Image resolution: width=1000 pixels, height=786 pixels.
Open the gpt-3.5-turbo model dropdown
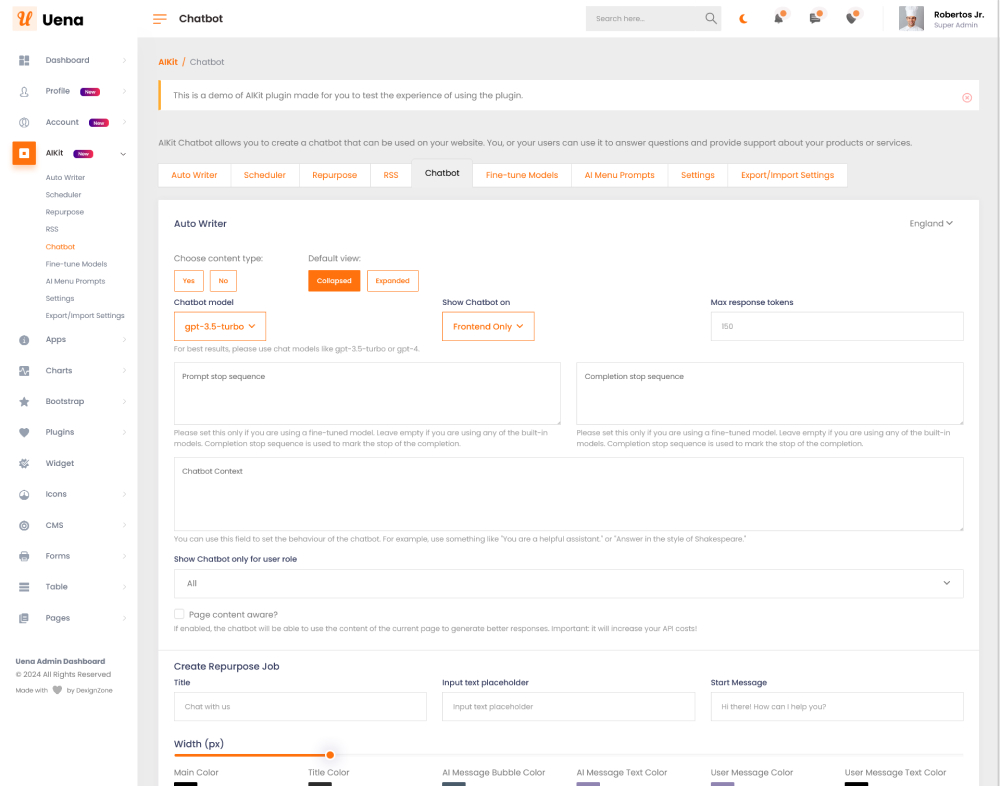point(220,327)
